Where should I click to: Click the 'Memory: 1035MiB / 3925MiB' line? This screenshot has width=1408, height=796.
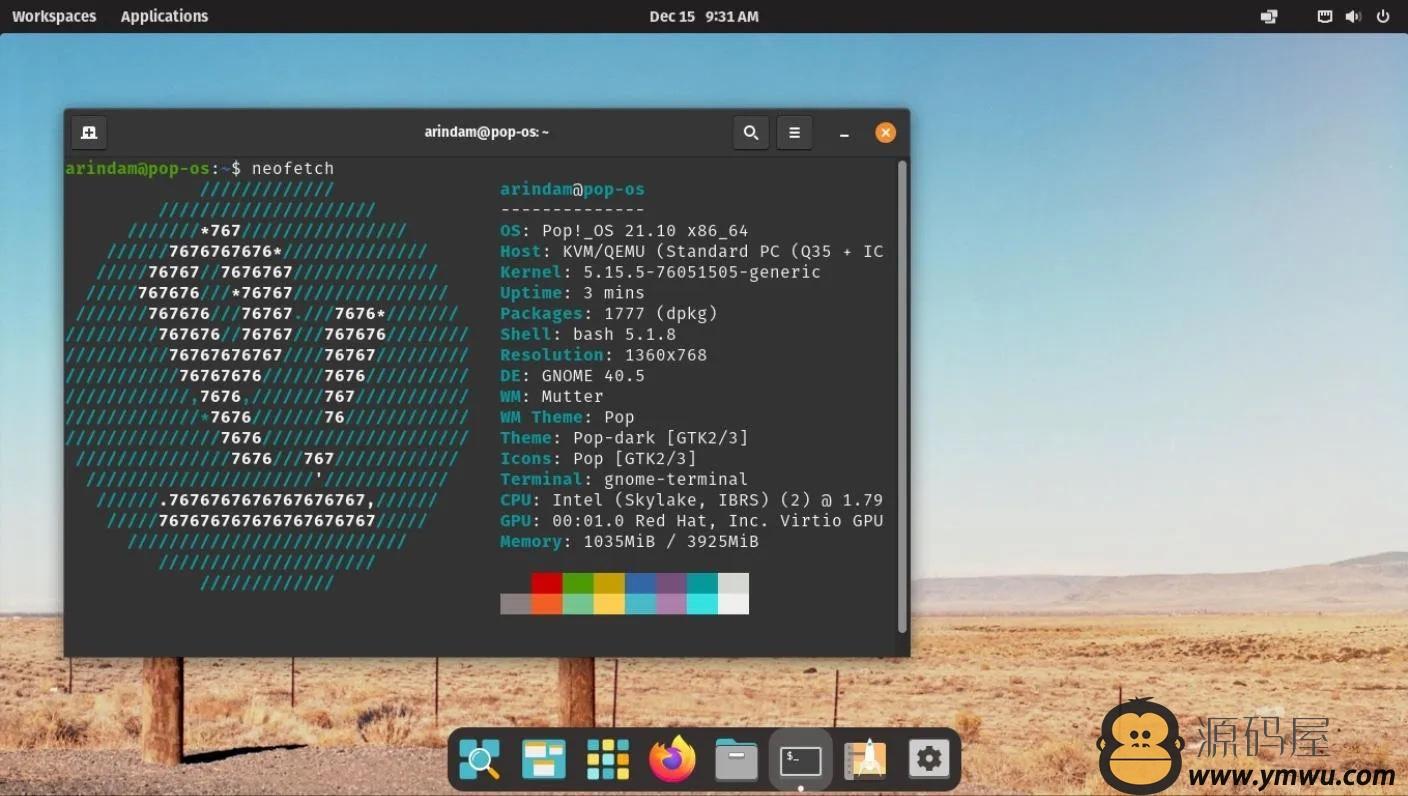coord(629,541)
